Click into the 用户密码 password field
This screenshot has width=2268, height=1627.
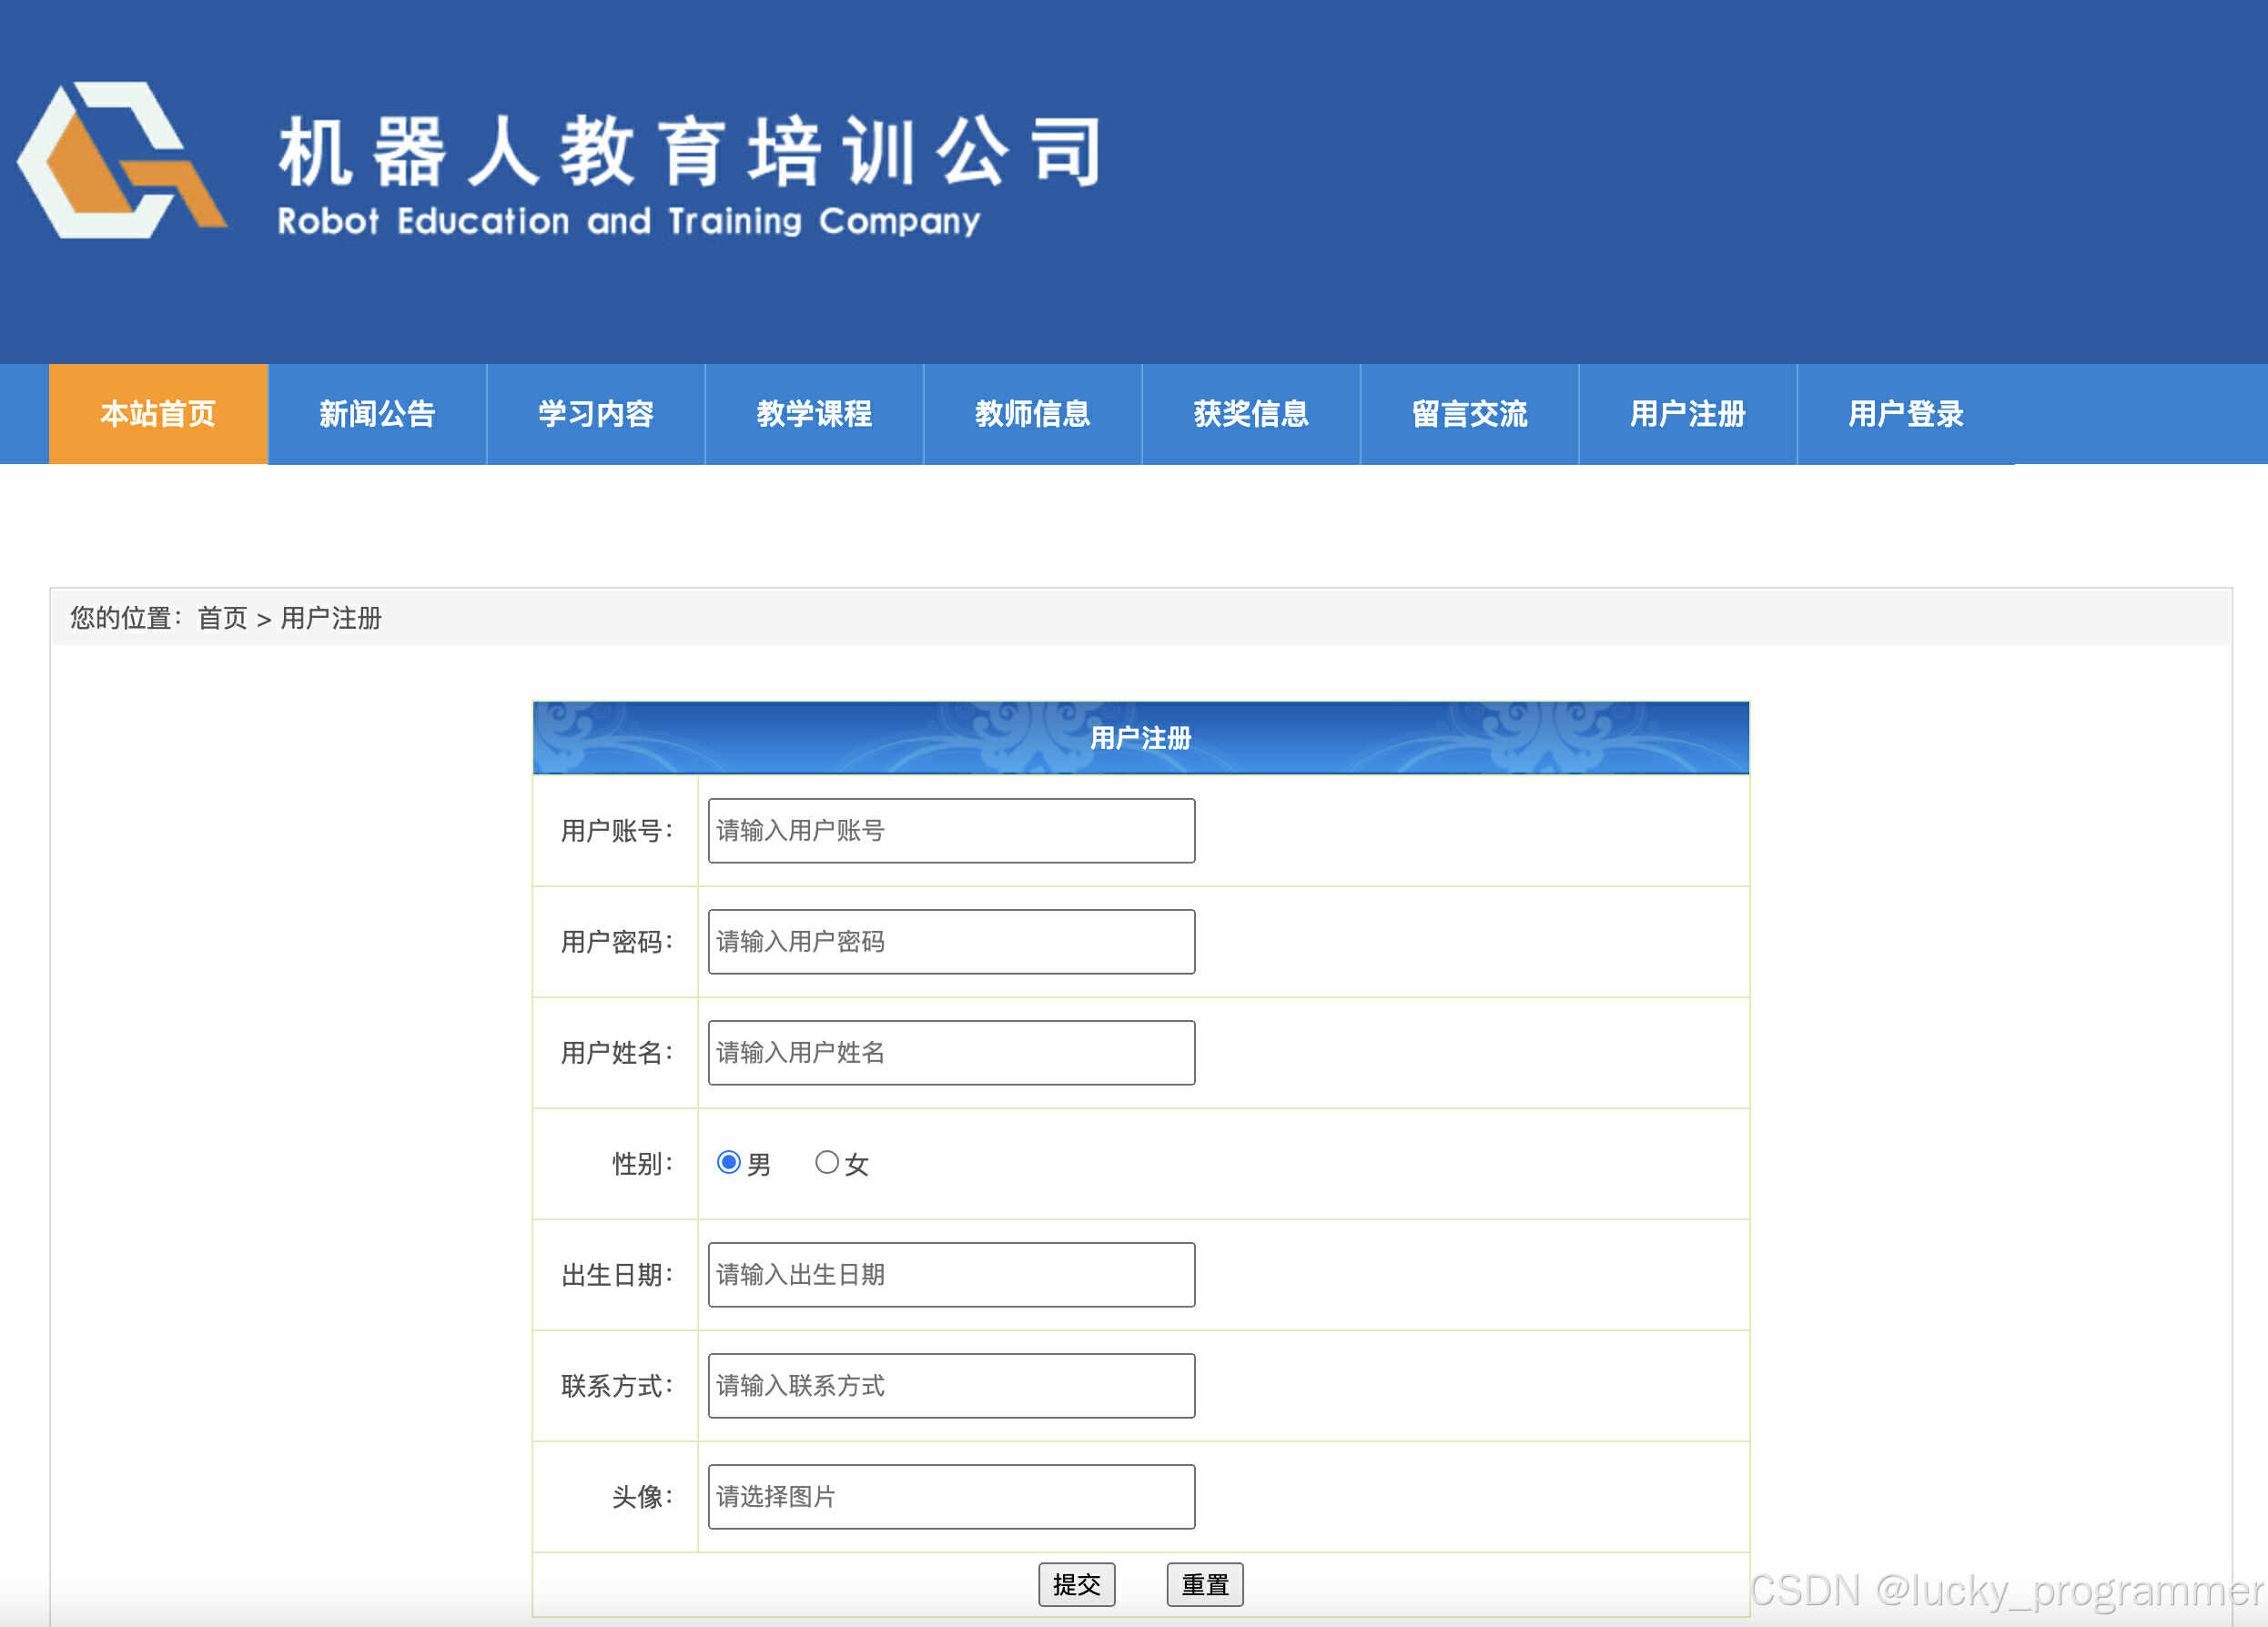tap(951, 941)
